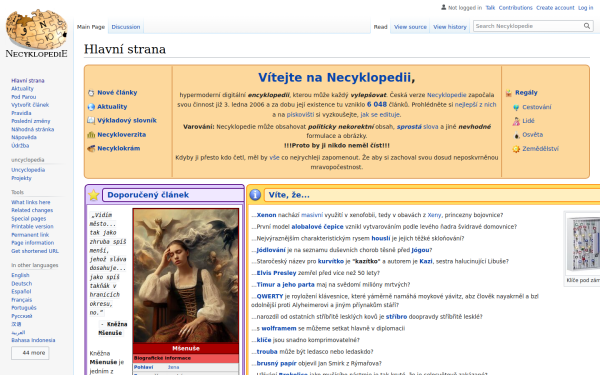
Task: Open Special pages link
Action: pyautogui.click(x=28, y=219)
